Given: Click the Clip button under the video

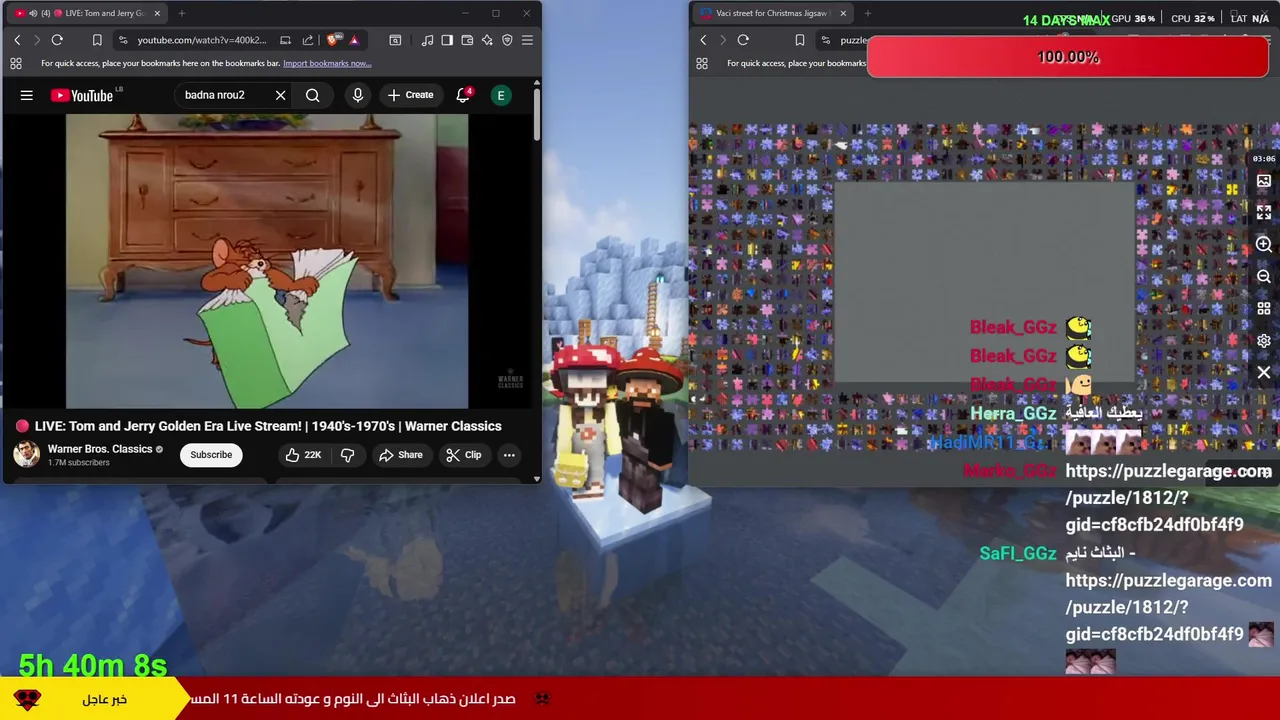Looking at the screenshot, I should (x=463, y=455).
